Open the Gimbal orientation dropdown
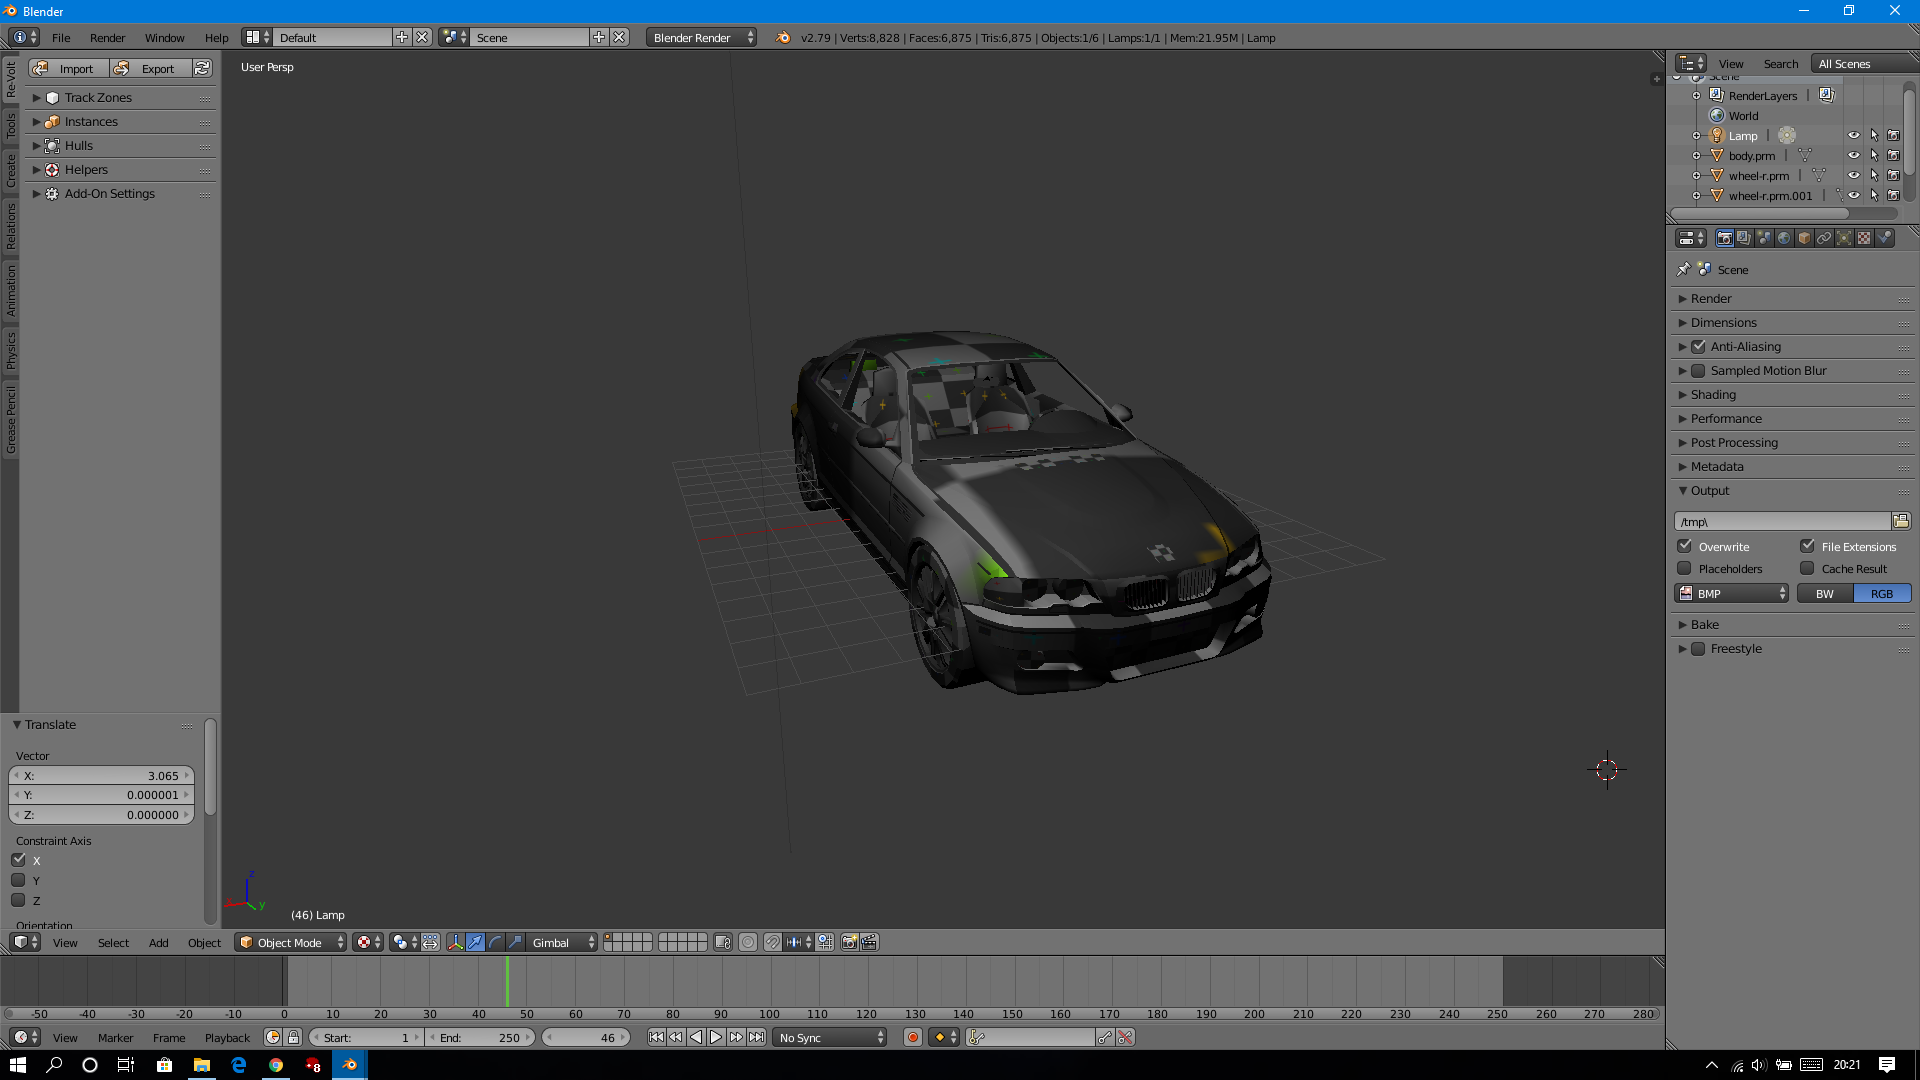The width and height of the screenshot is (1920, 1080). coord(562,942)
